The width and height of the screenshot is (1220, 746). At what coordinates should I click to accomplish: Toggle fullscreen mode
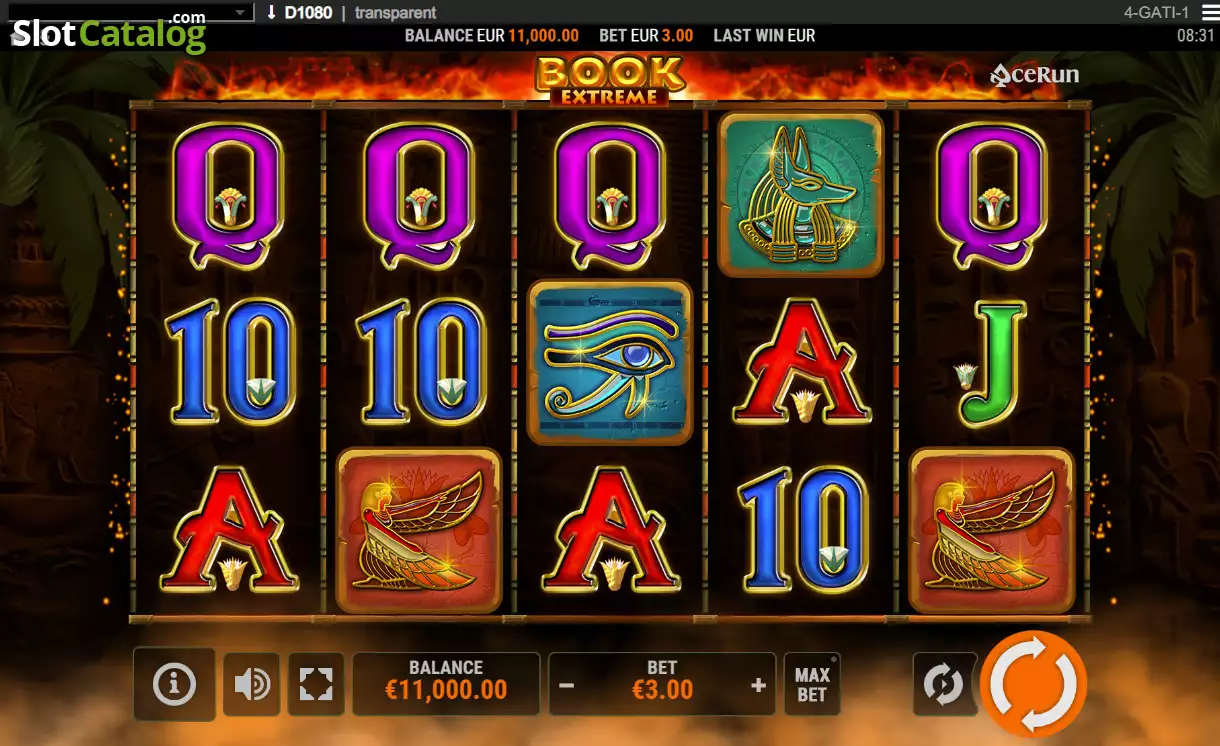pyautogui.click(x=316, y=685)
